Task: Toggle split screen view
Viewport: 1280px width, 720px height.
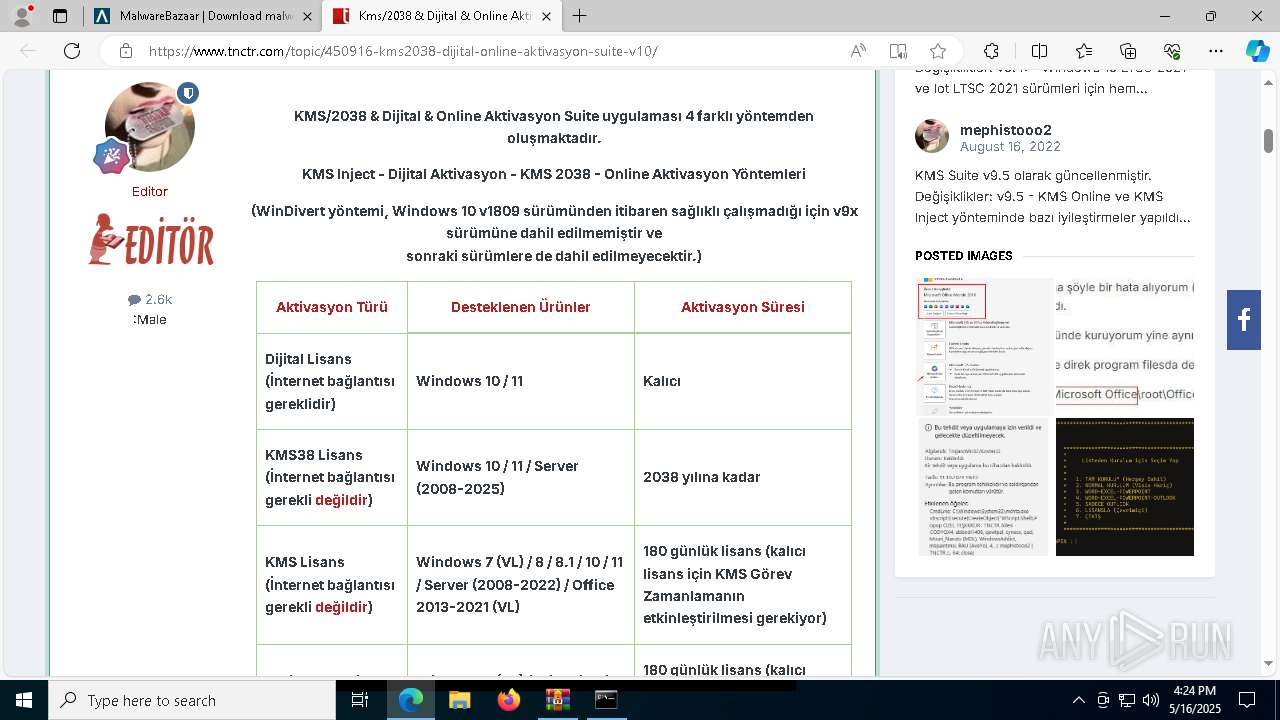Action: click(1039, 51)
